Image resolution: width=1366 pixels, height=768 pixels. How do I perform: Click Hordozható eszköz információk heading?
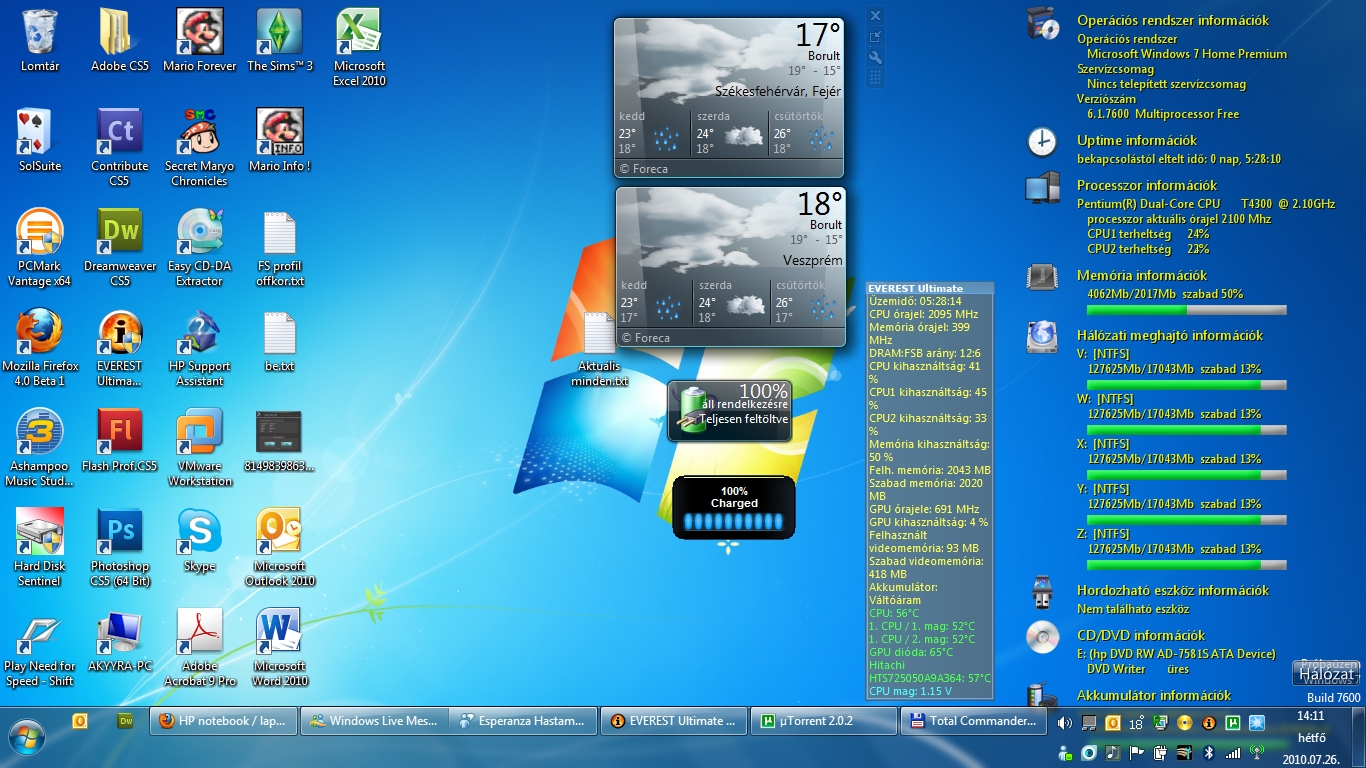click(1173, 590)
